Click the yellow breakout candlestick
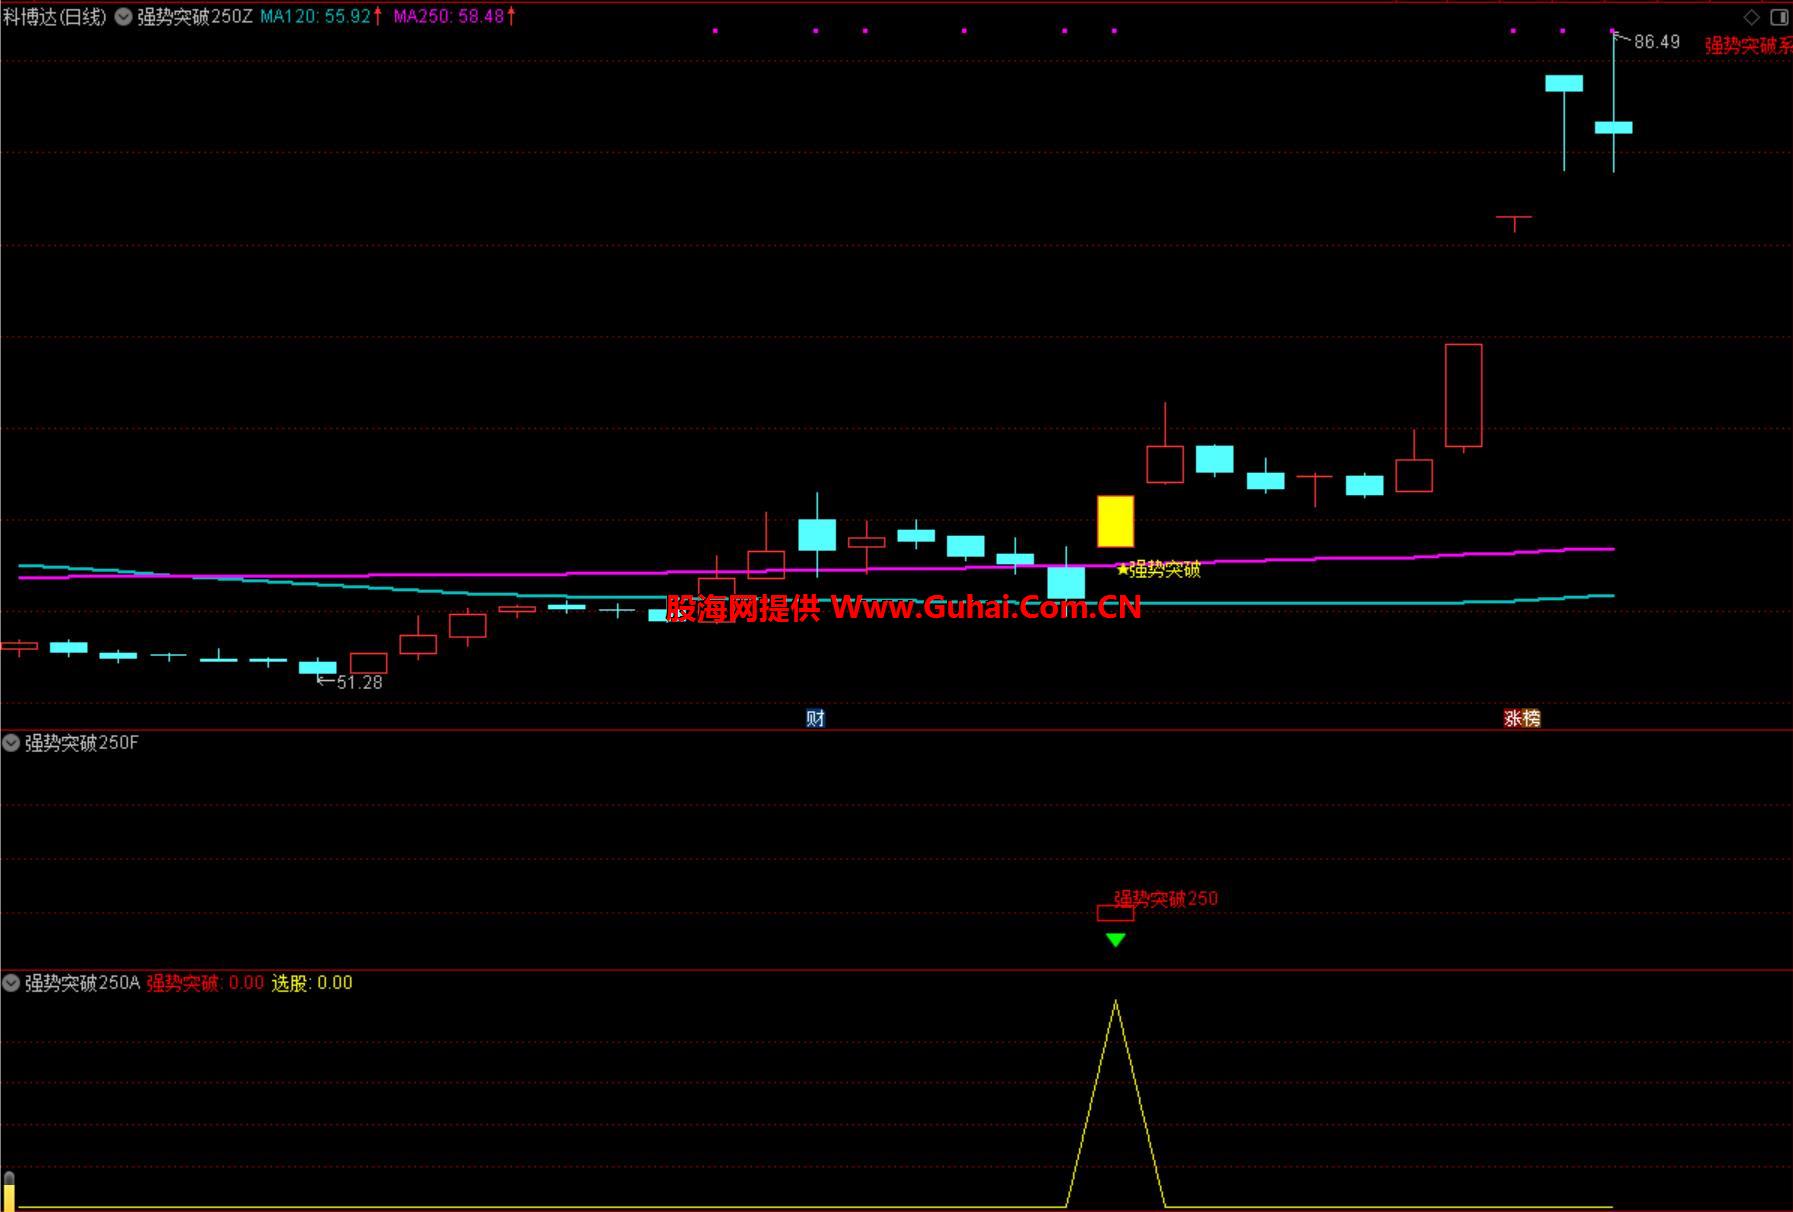Image resolution: width=1793 pixels, height=1212 pixels. click(1116, 521)
